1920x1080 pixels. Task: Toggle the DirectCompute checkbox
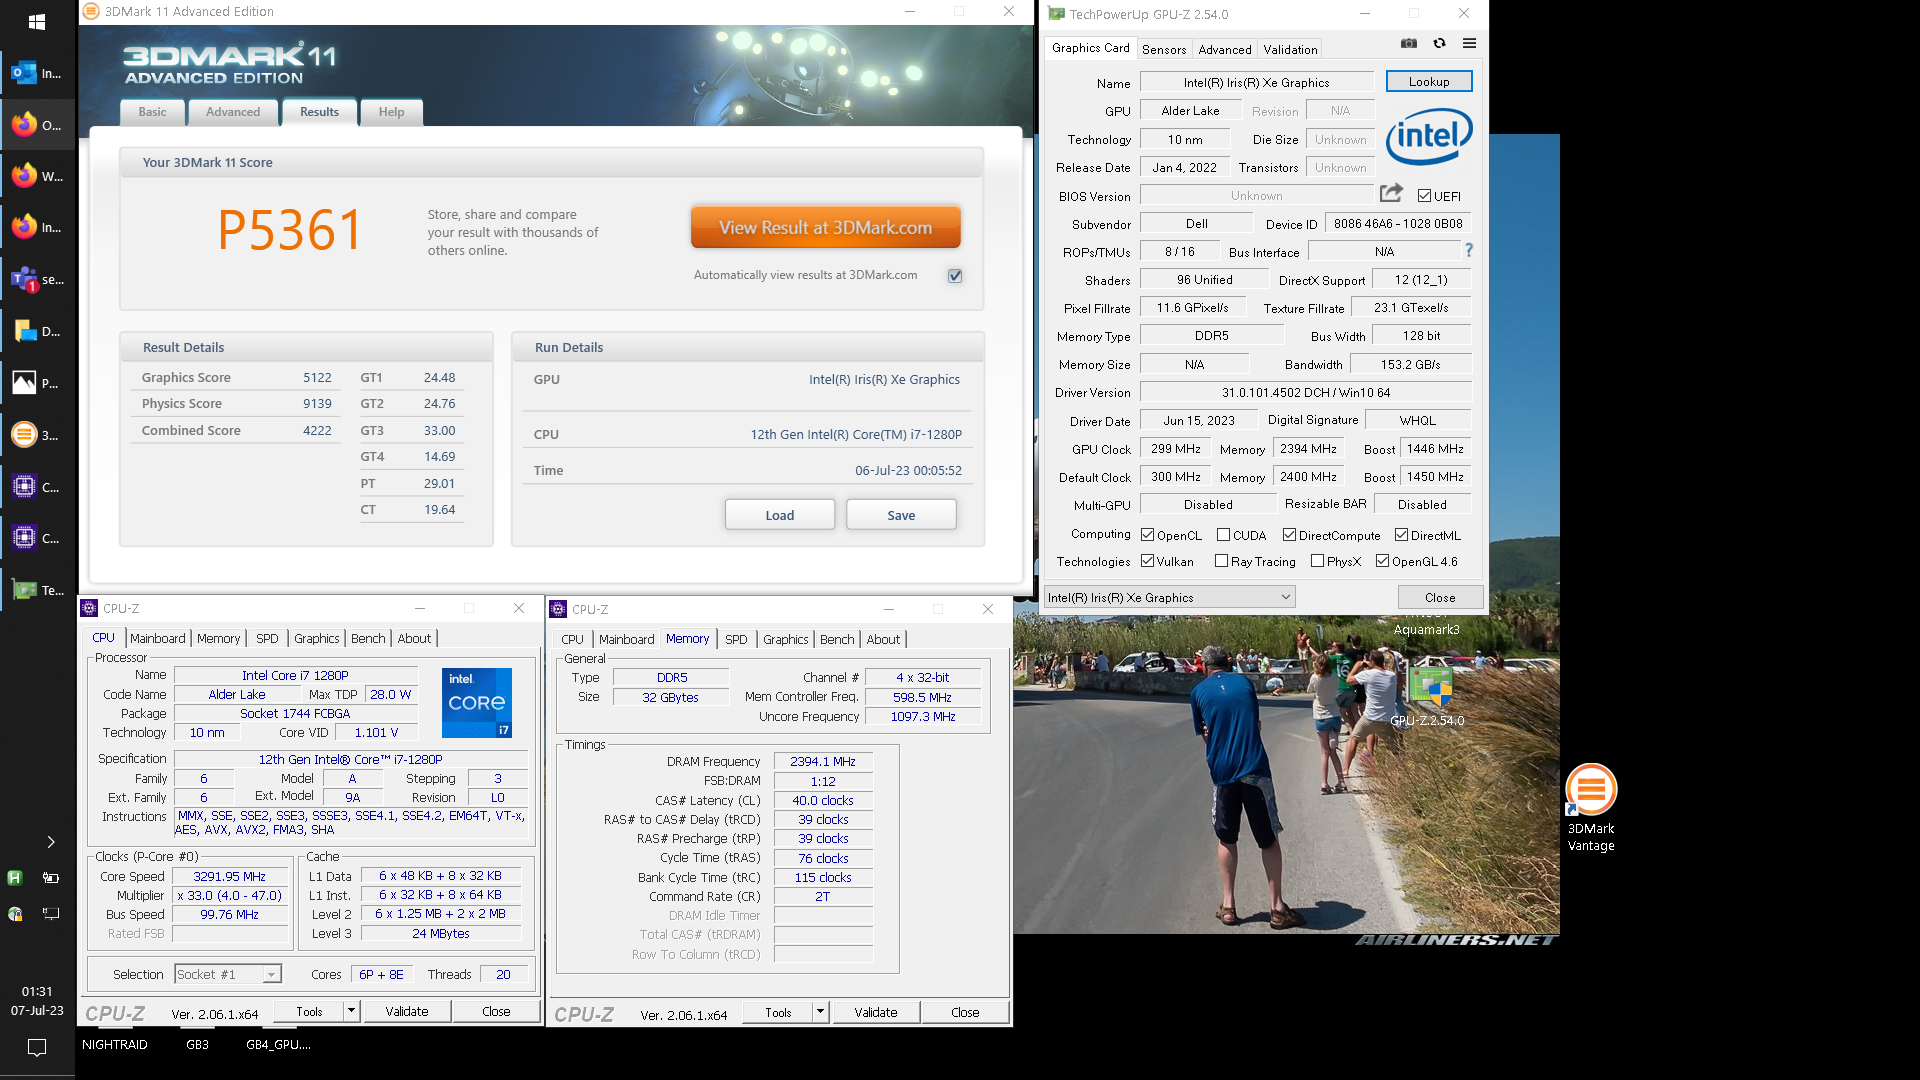pyautogui.click(x=1290, y=535)
